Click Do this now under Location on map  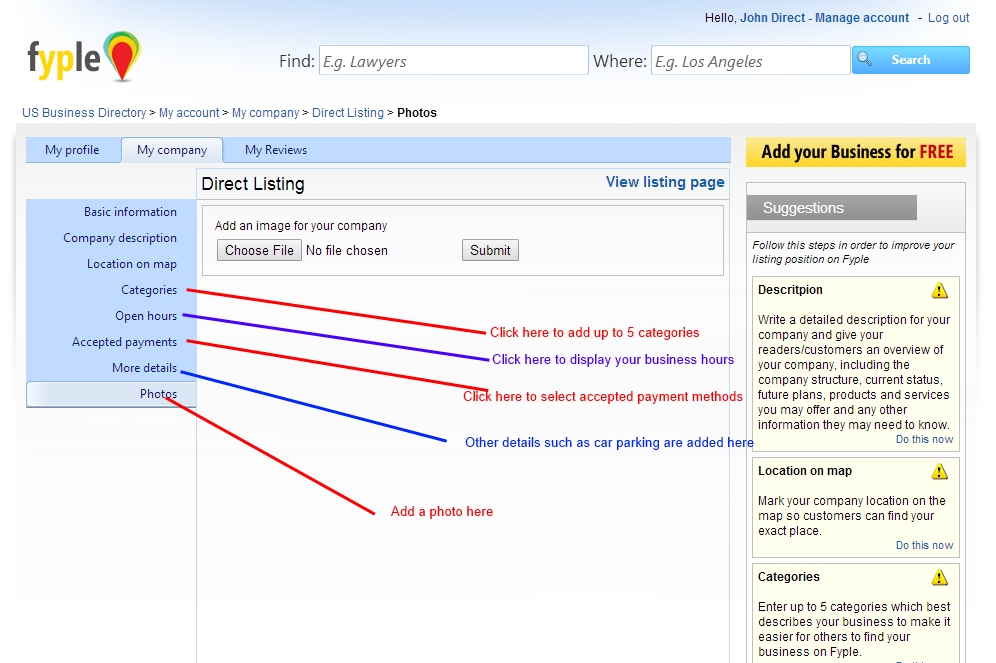click(924, 546)
